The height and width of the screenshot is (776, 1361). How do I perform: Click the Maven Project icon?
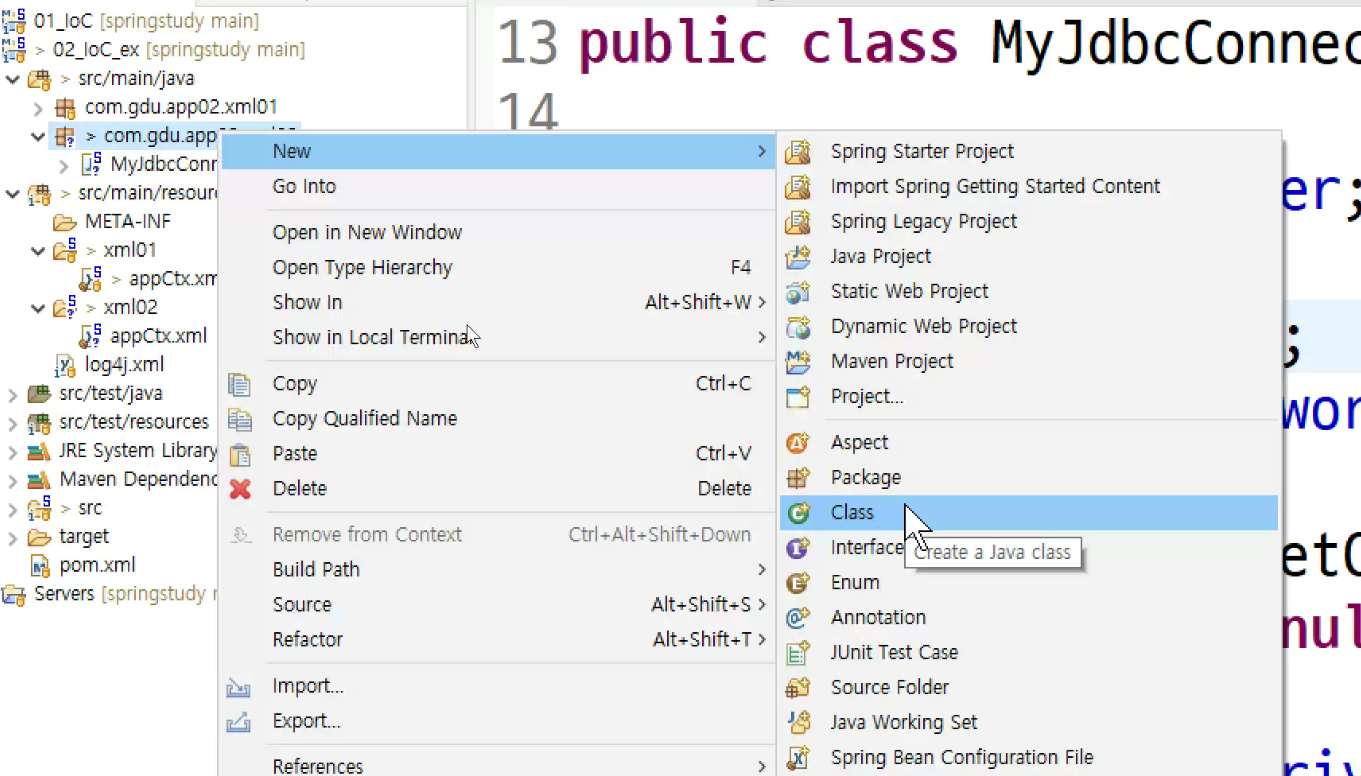(x=797, y=362)
